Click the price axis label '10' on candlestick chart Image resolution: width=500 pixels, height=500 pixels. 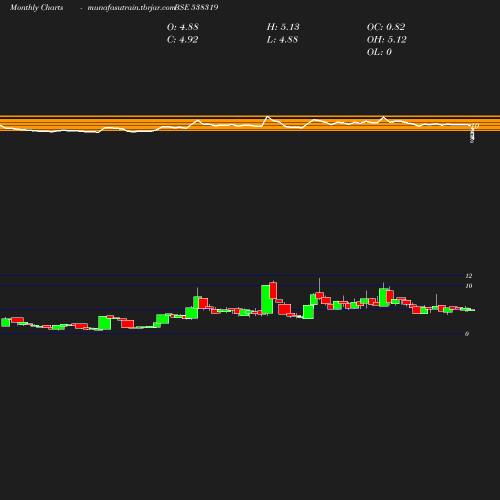469,286
